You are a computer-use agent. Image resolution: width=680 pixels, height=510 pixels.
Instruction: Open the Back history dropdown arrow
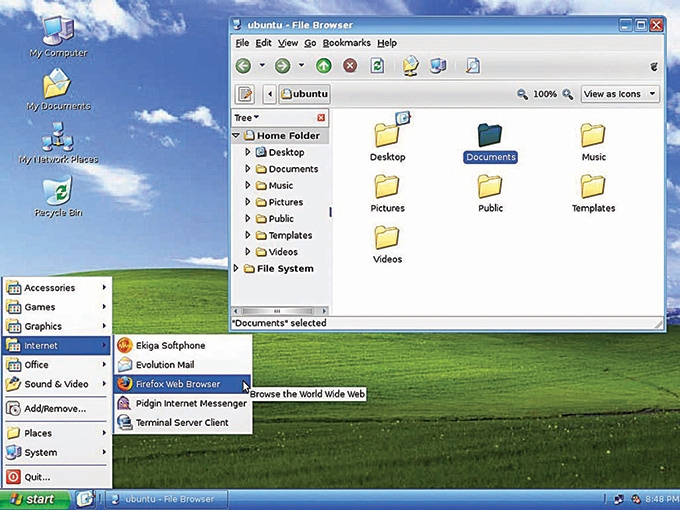tap(262, 65)
